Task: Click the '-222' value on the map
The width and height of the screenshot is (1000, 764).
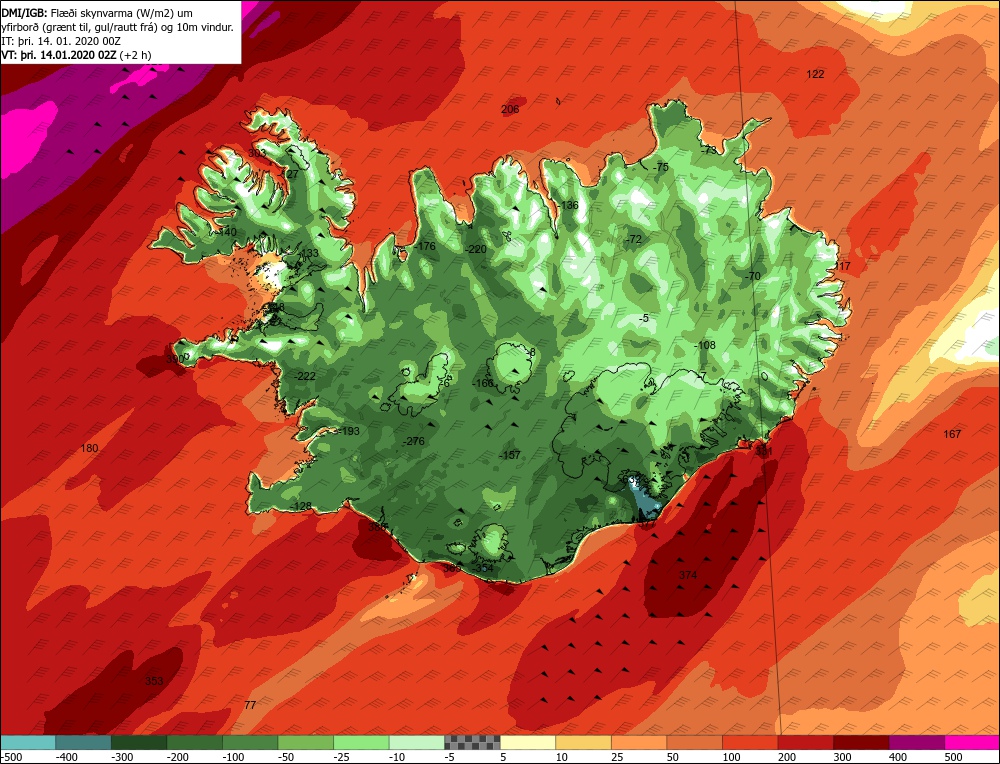Action: pos(305,376)
